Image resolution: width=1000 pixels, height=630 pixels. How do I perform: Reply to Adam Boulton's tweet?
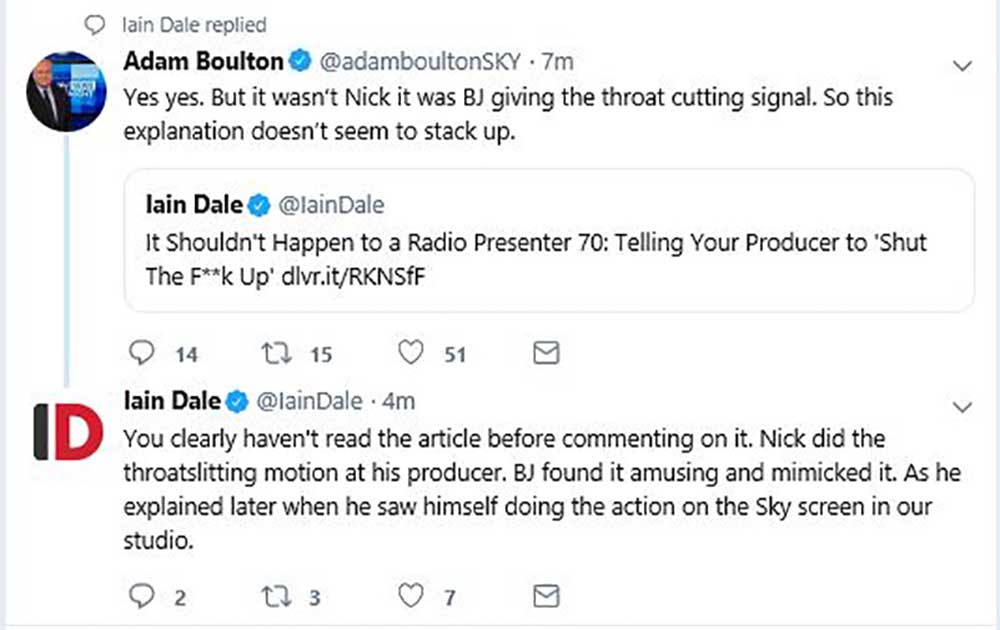pyautogui.click(x=144, y=353)
